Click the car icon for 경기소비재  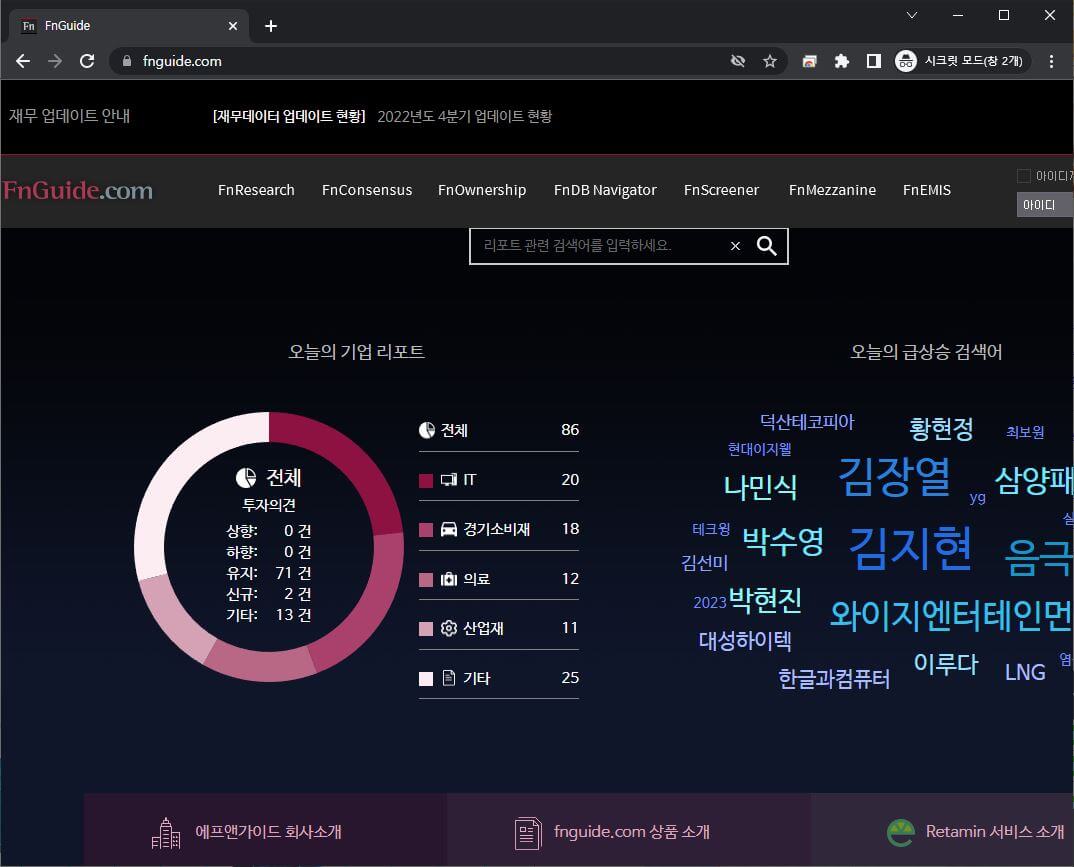(449, 529)
